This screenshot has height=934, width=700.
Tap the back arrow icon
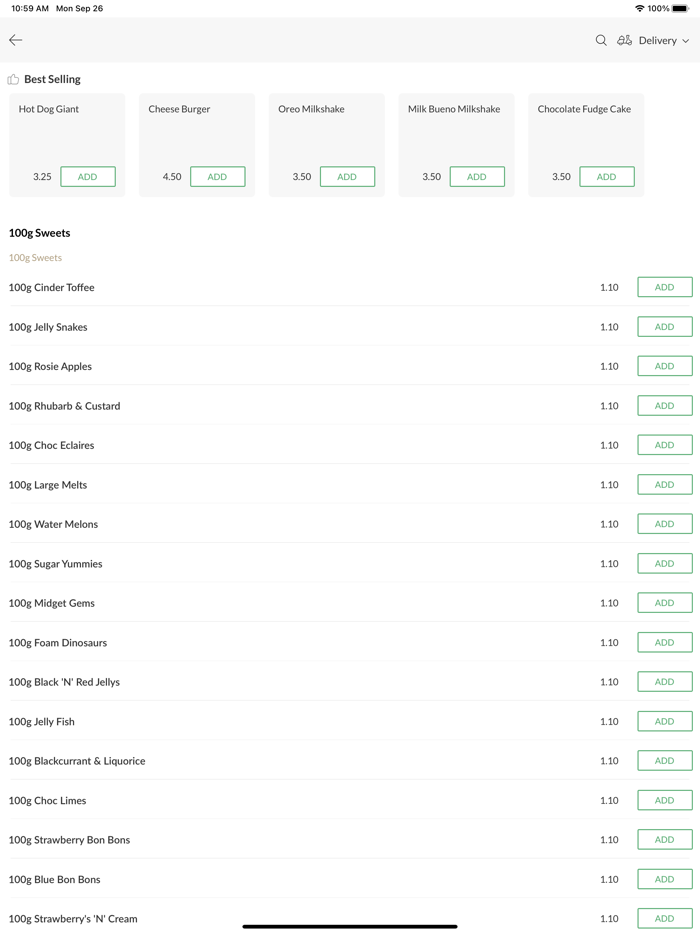(16, 40)
